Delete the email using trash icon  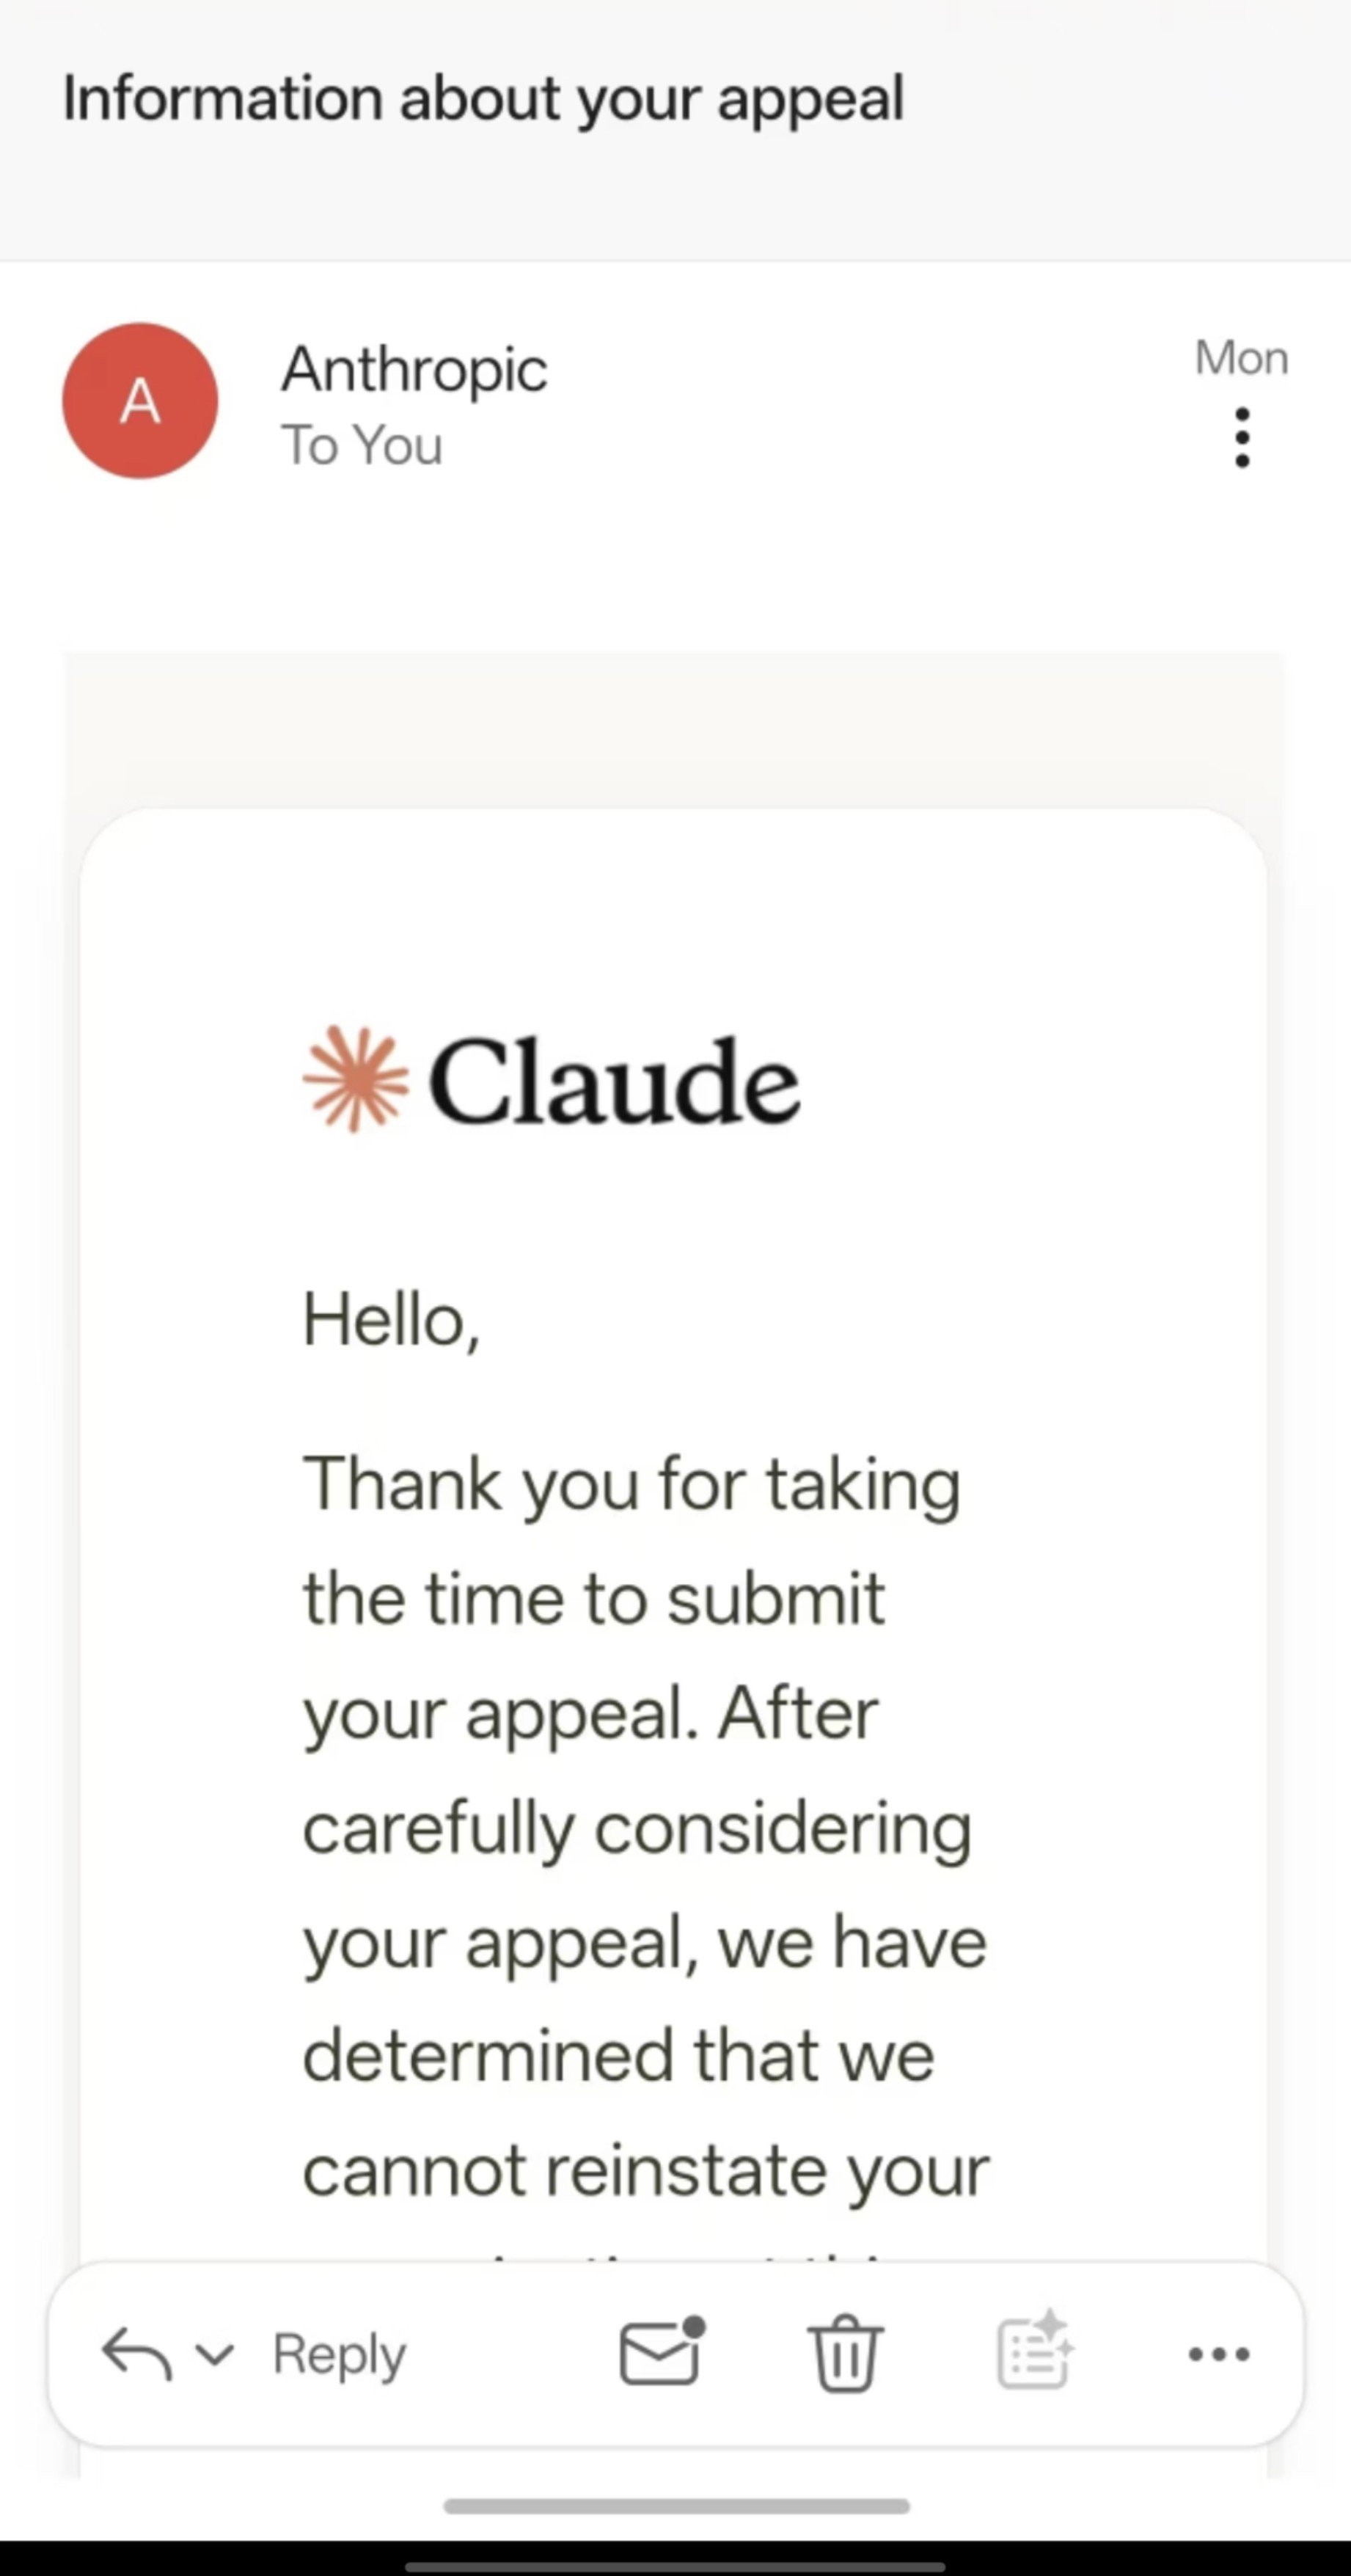tap(845, 2352)
